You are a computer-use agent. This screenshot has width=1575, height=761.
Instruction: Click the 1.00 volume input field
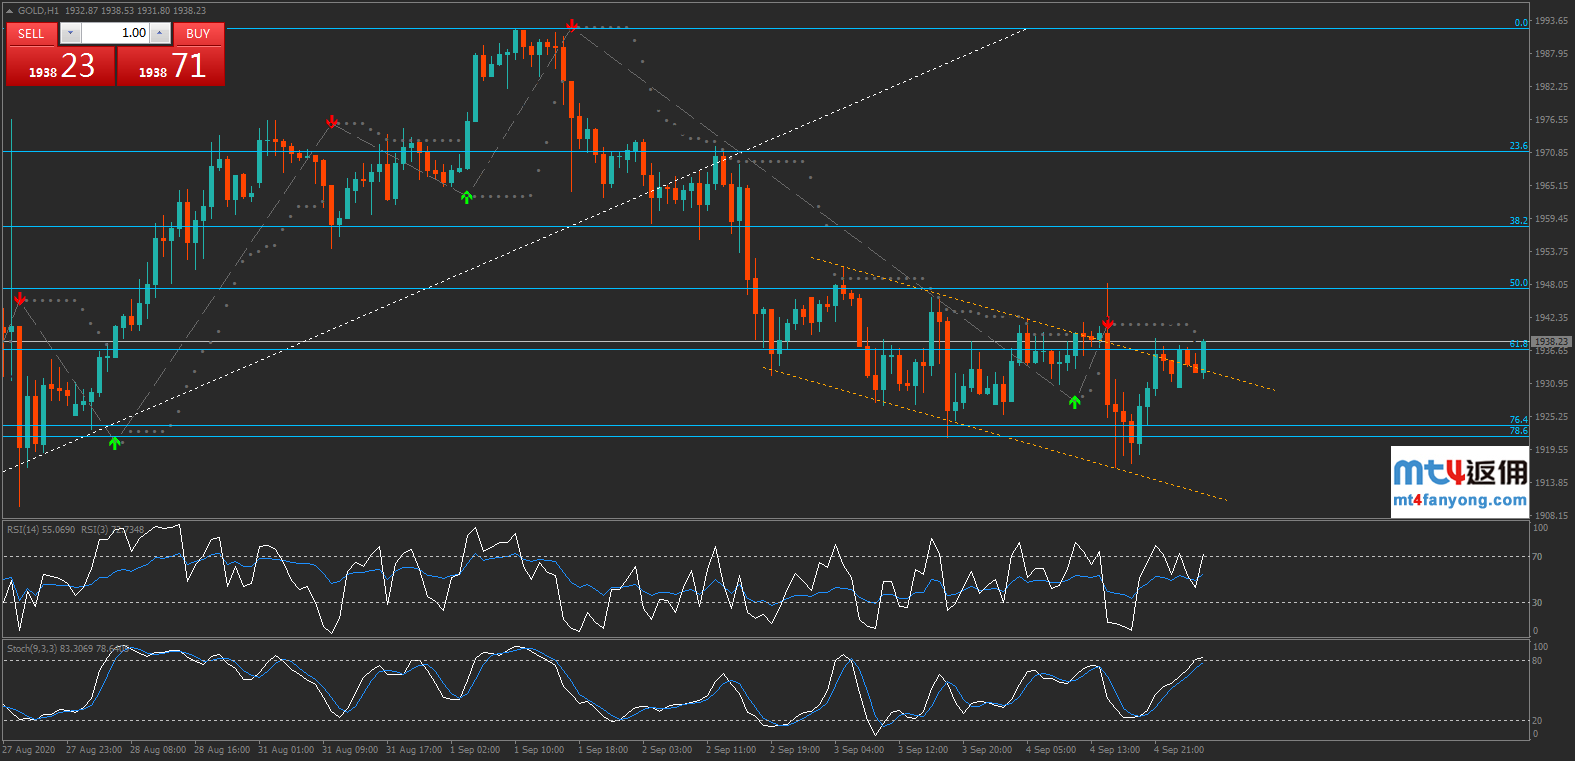pyautogui.click(x=115, y=33)
